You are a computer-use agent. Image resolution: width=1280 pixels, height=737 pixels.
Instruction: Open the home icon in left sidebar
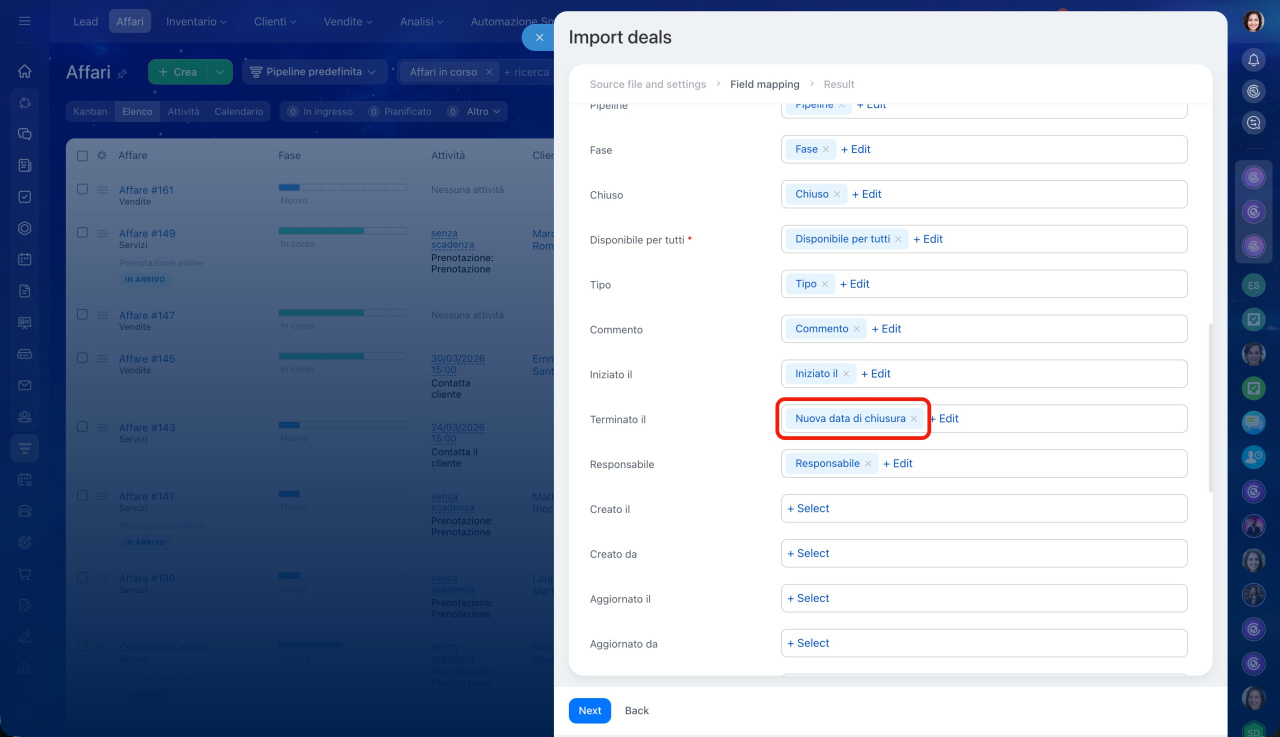(25, 71)
